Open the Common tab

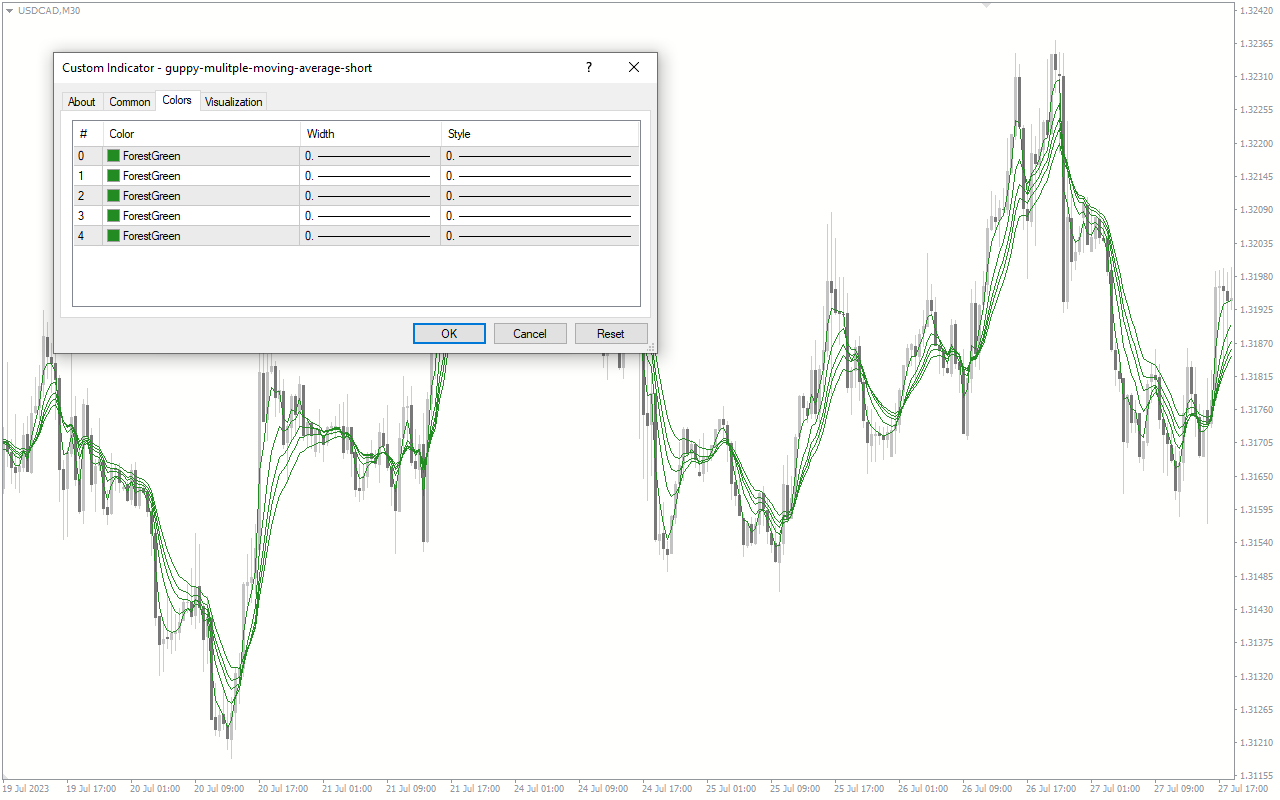pos(130,102)
